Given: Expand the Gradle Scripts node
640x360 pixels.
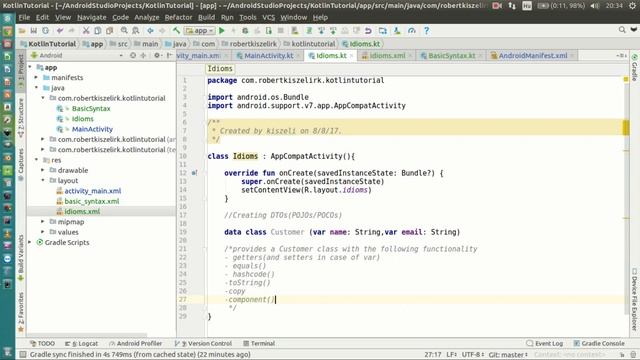Looking at the screenshot, I should (x=30, y=242).
